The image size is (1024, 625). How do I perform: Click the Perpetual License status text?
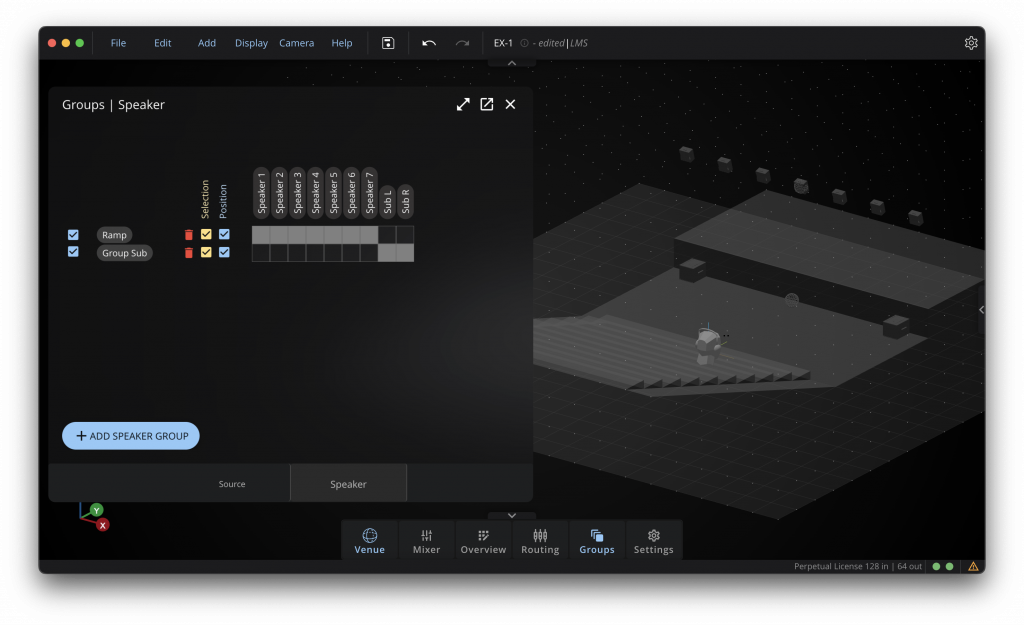point(857,566)
